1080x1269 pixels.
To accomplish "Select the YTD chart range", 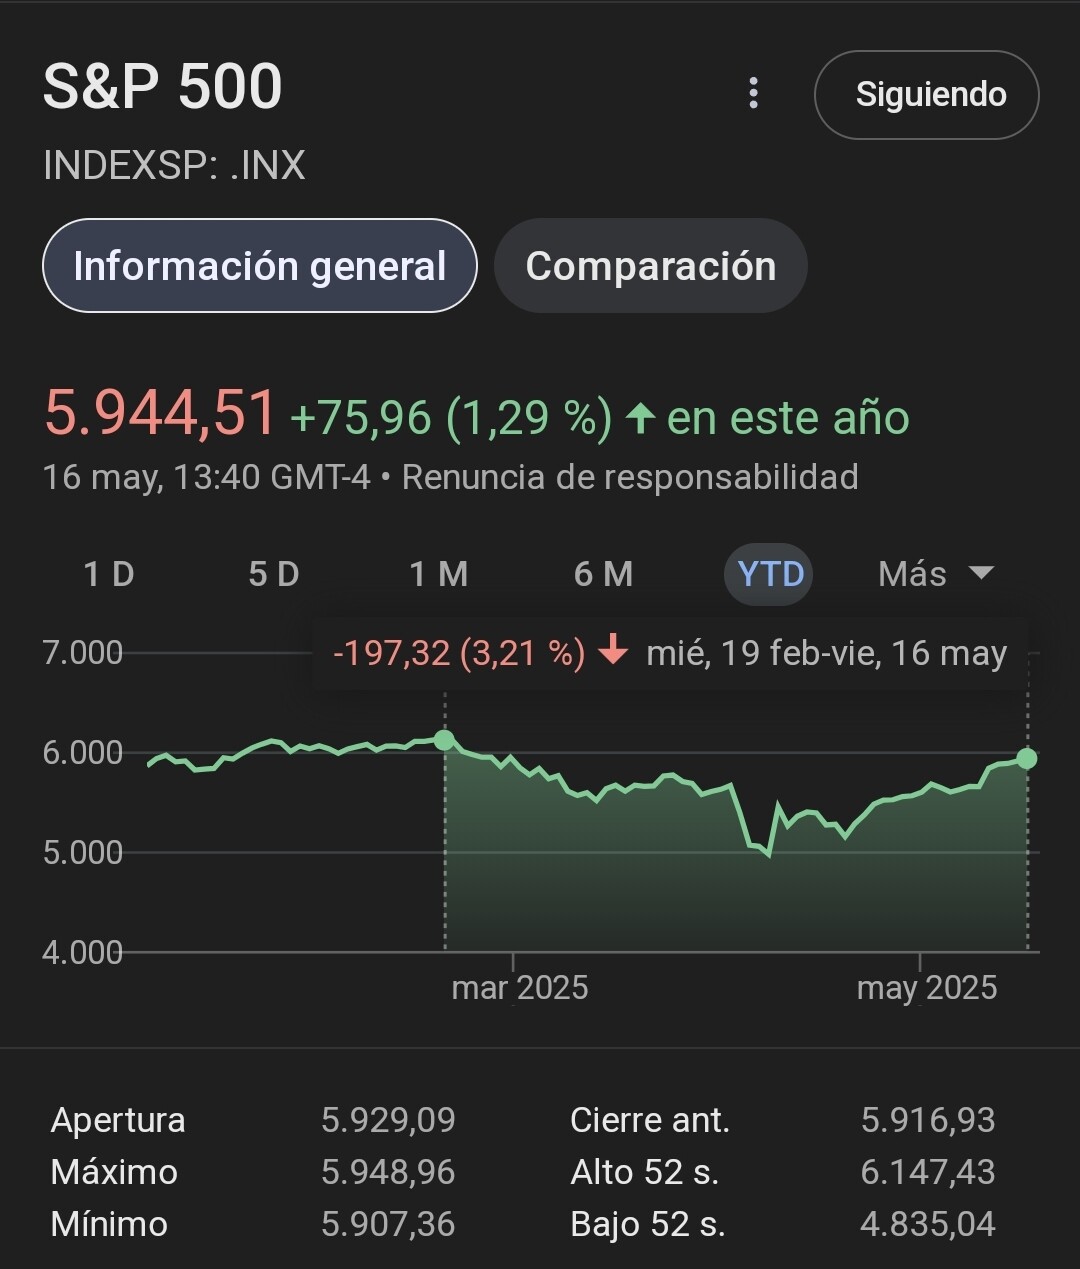I will tap(769, 574).
